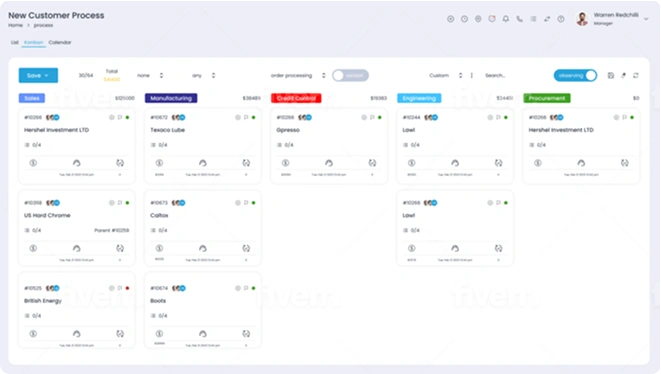Toggle the observing switch off
The width and height of the screenshot is (661, 374).
[x=575, y=75]
